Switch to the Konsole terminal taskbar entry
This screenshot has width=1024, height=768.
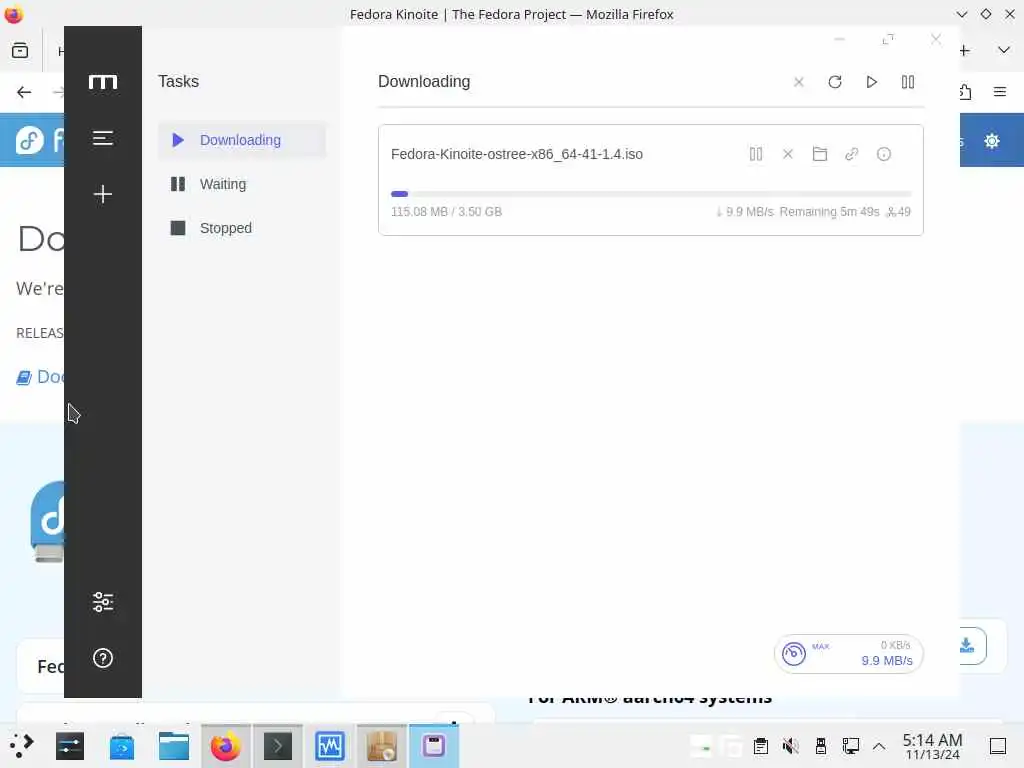(x=278, y=746)
